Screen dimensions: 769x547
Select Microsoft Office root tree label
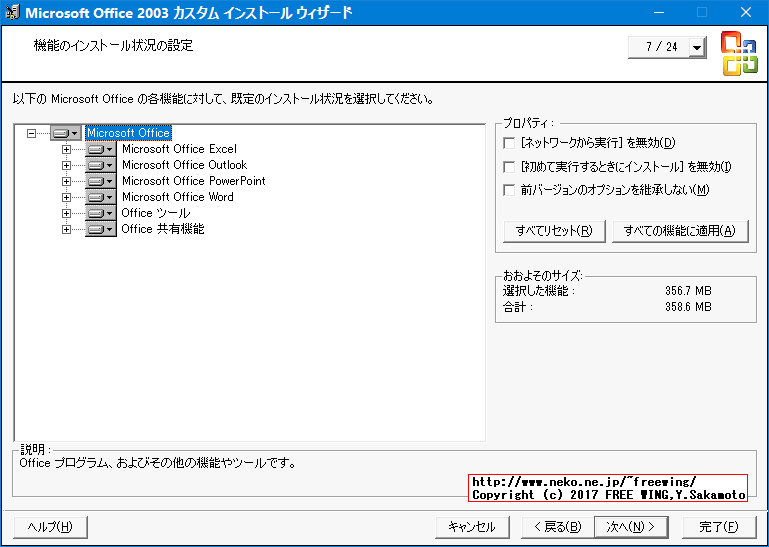tap(128, 133)
